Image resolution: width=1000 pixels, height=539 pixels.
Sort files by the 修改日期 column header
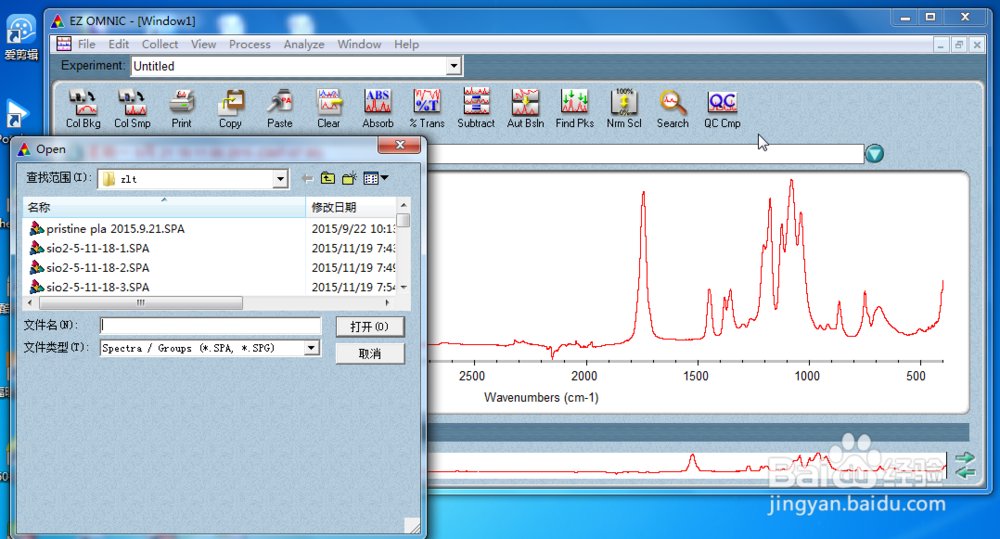[x=351, y=207]
